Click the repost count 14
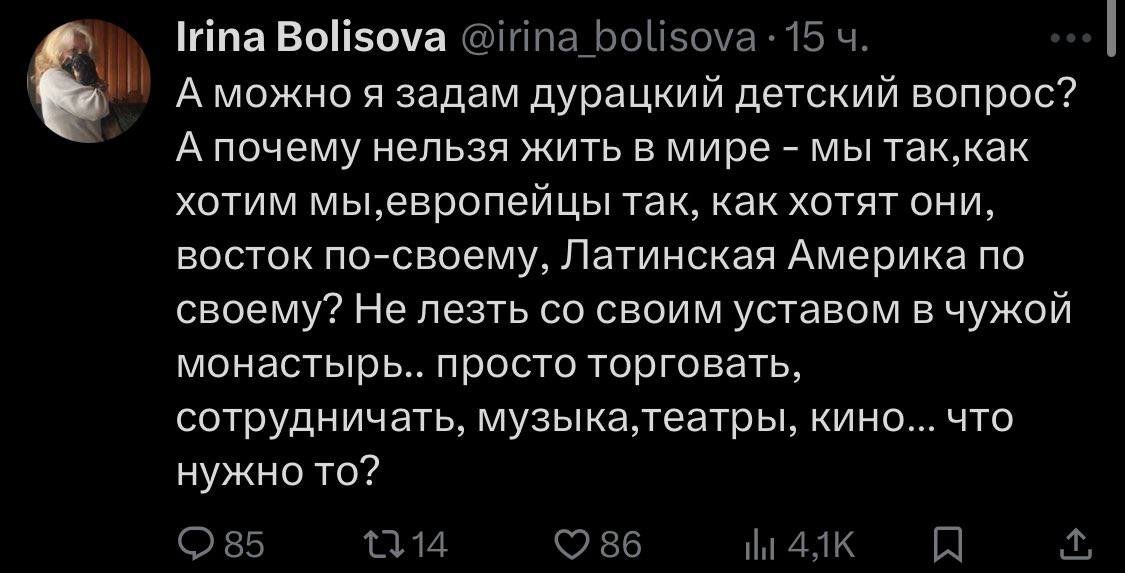The height and width of the screenshot is (573, 1125). click(x=430, y=545)
